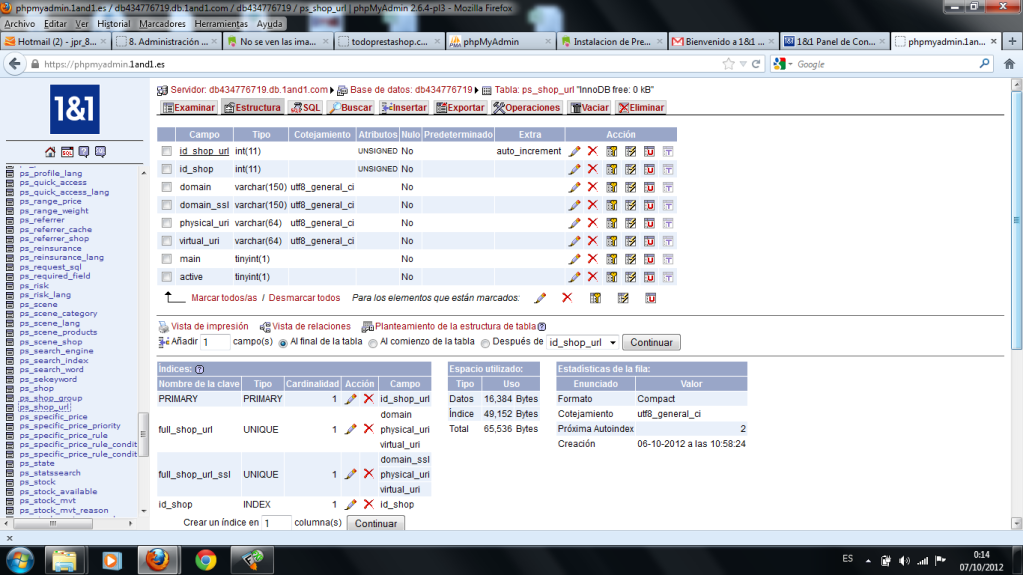Open ps_shop table in sidebar
Image resolution: width=1023 pixels, height=575 pixels.
tap(37, 388)
